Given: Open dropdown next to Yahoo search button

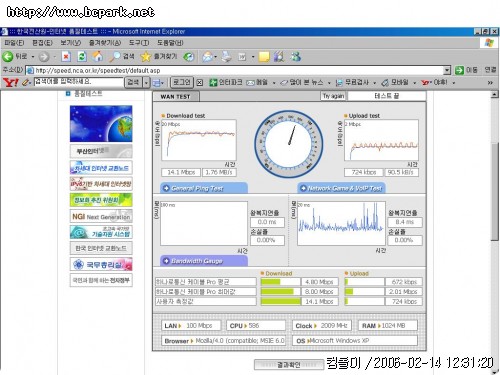Looking at the screenshot, I should point(146,82).
